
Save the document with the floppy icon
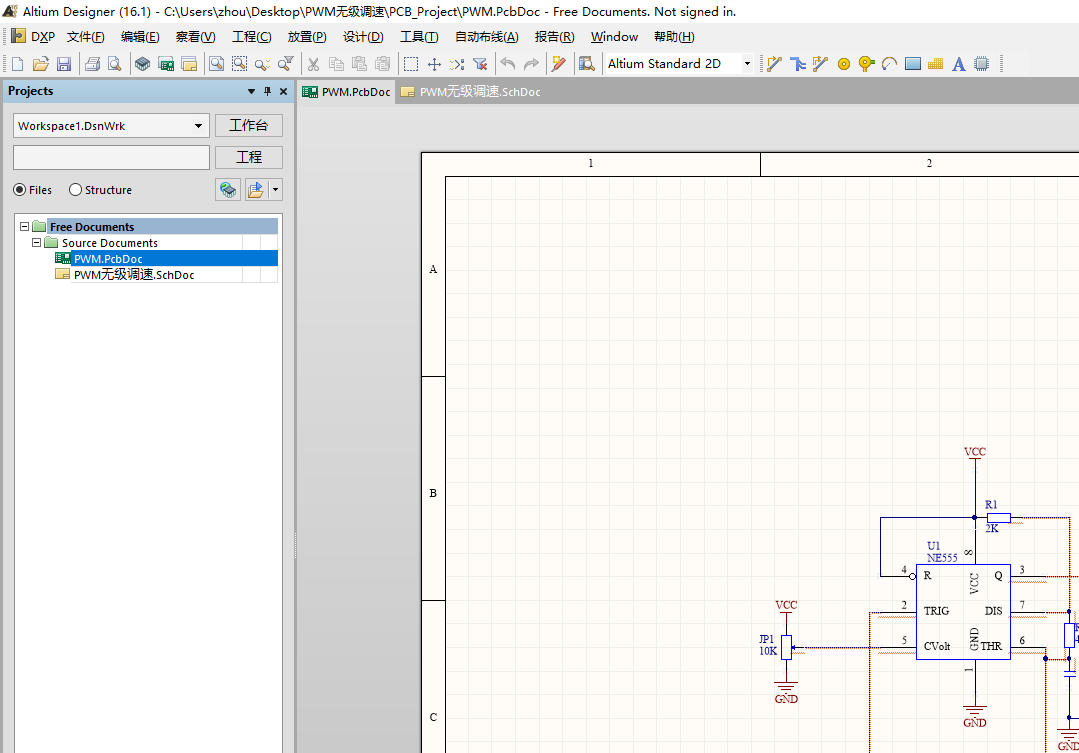[64, 64]
